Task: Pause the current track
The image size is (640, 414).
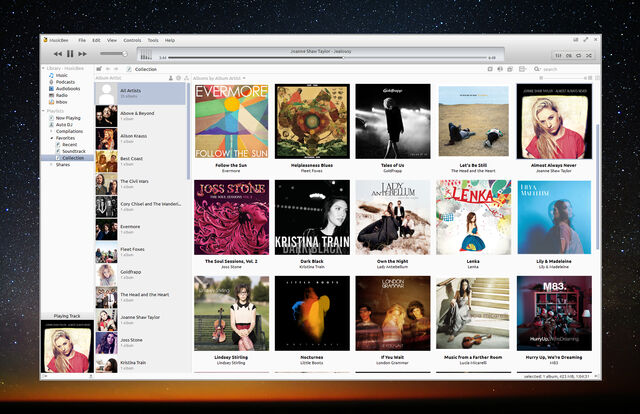Action: [x=70, y=53]
